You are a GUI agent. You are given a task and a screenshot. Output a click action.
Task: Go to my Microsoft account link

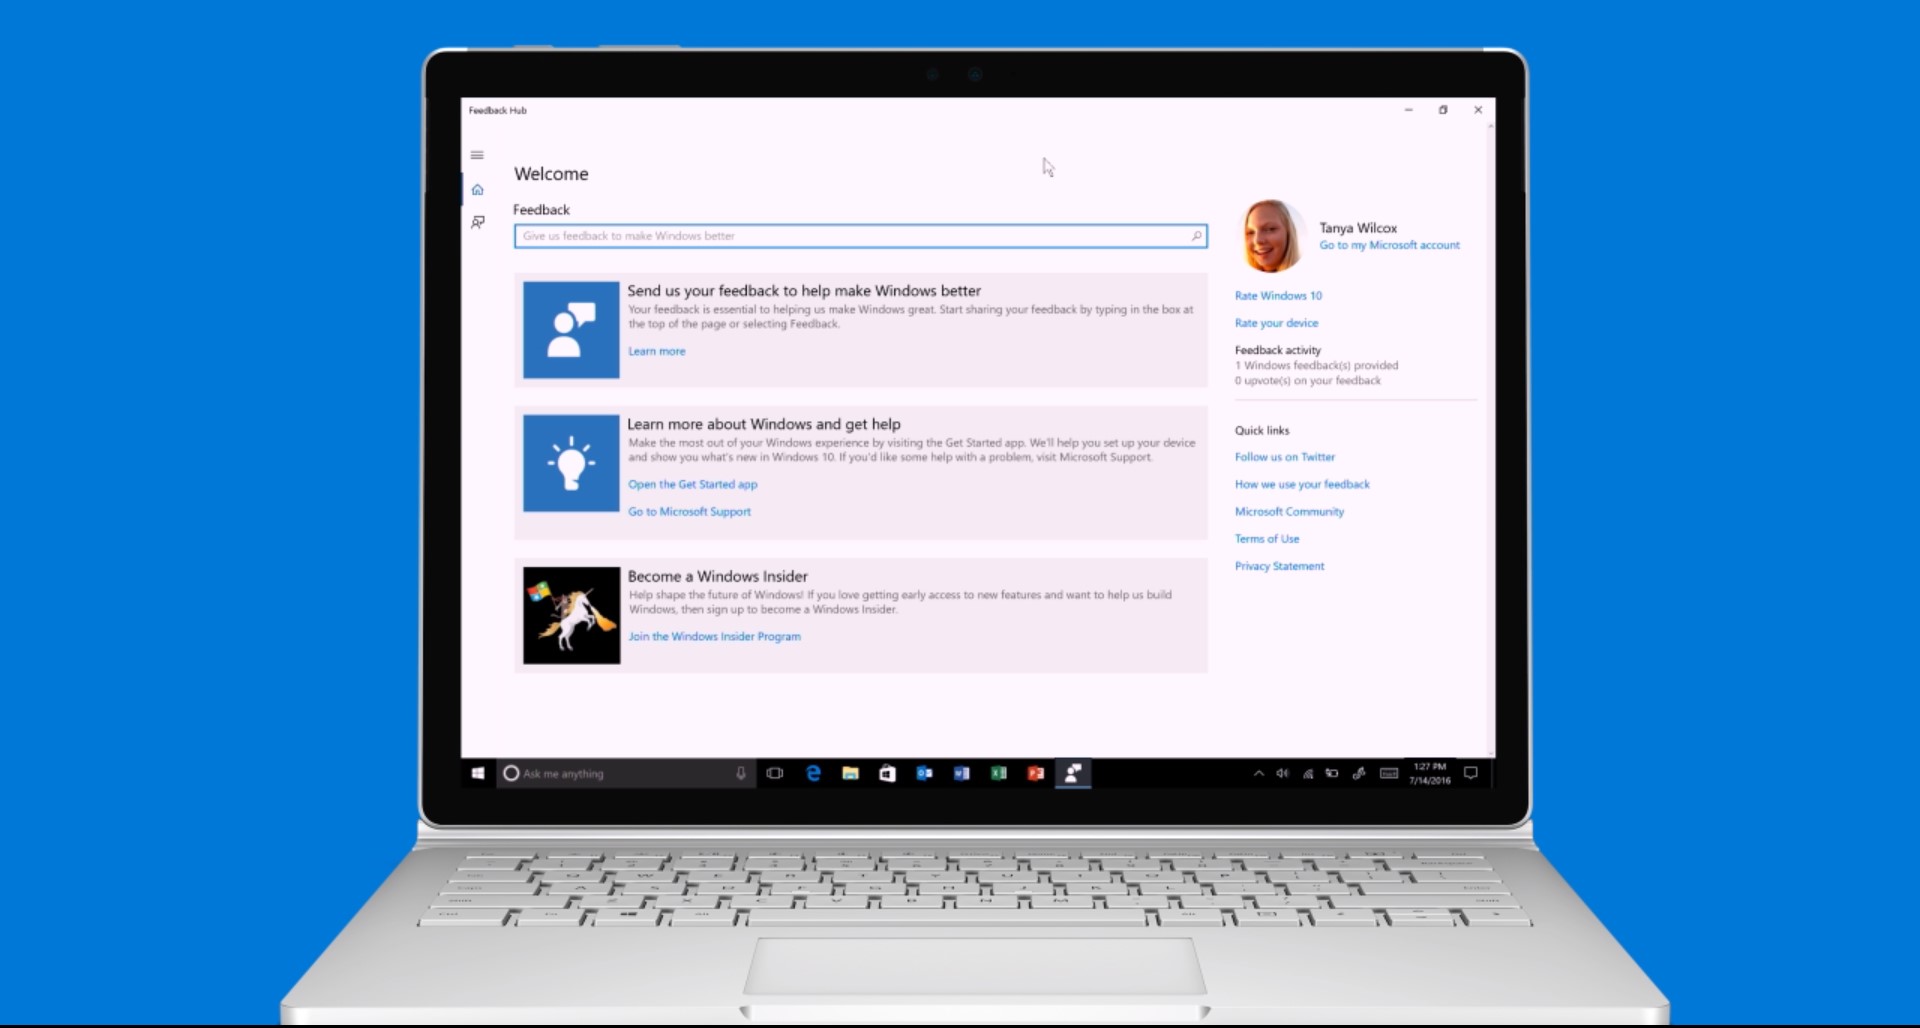(1389, 245)
